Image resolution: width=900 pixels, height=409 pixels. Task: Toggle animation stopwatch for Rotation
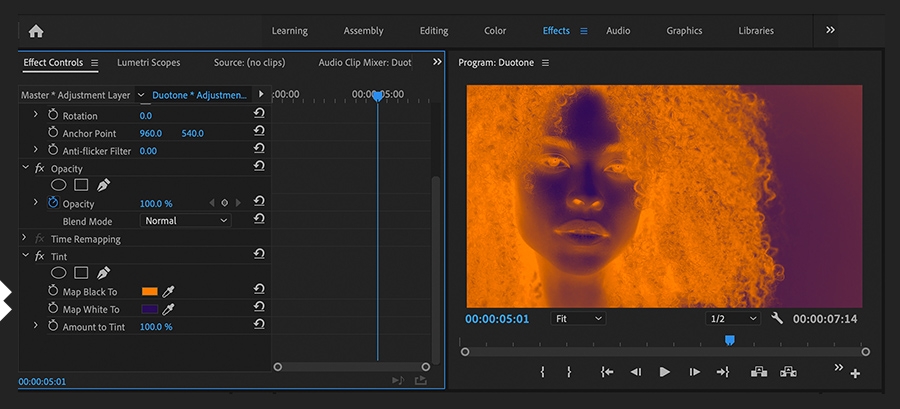53,116
